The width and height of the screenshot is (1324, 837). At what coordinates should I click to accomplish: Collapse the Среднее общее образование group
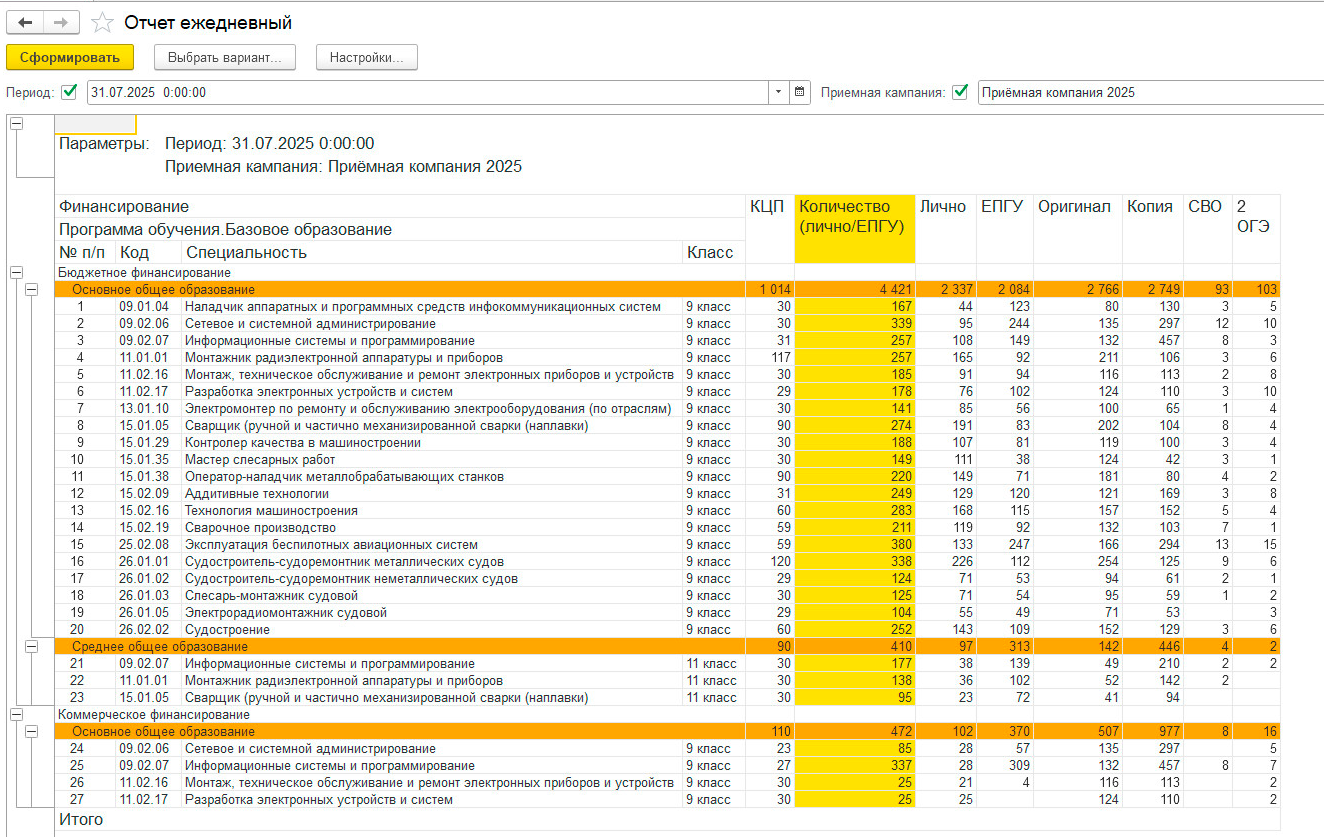click(x=32, y=647)
